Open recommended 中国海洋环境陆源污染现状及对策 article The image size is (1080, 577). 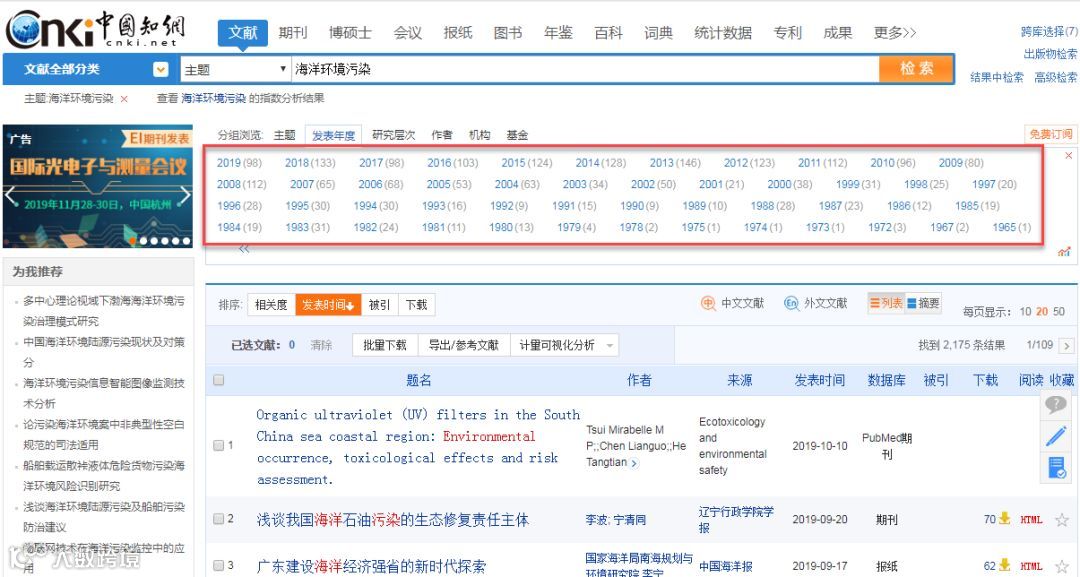point(103,351)
